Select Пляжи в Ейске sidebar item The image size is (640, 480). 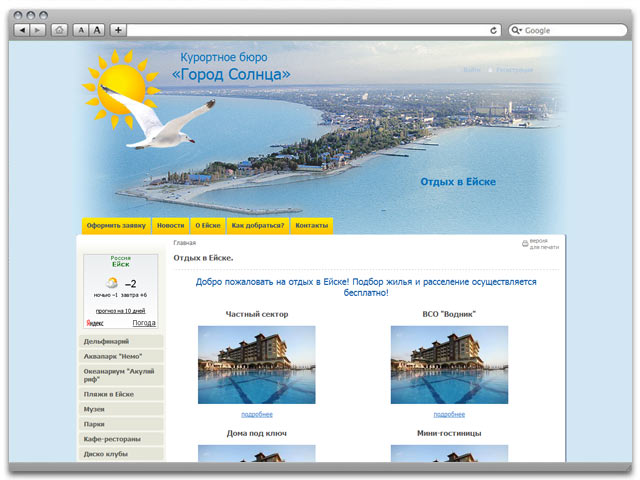(x=121, y=394)
